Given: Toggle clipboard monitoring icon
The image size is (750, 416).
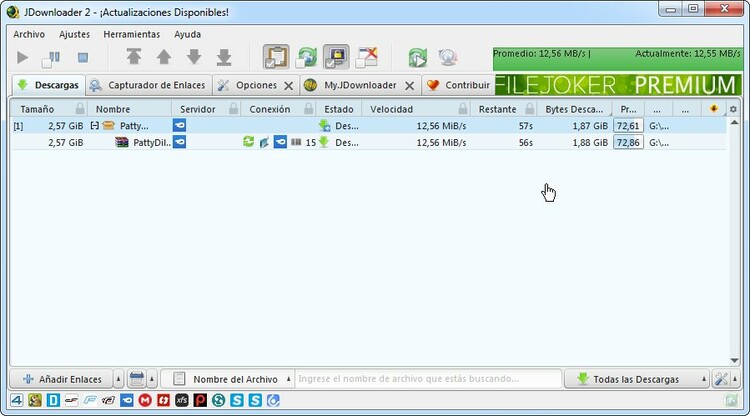Looking at the screenshot, I should pos(276,57).
